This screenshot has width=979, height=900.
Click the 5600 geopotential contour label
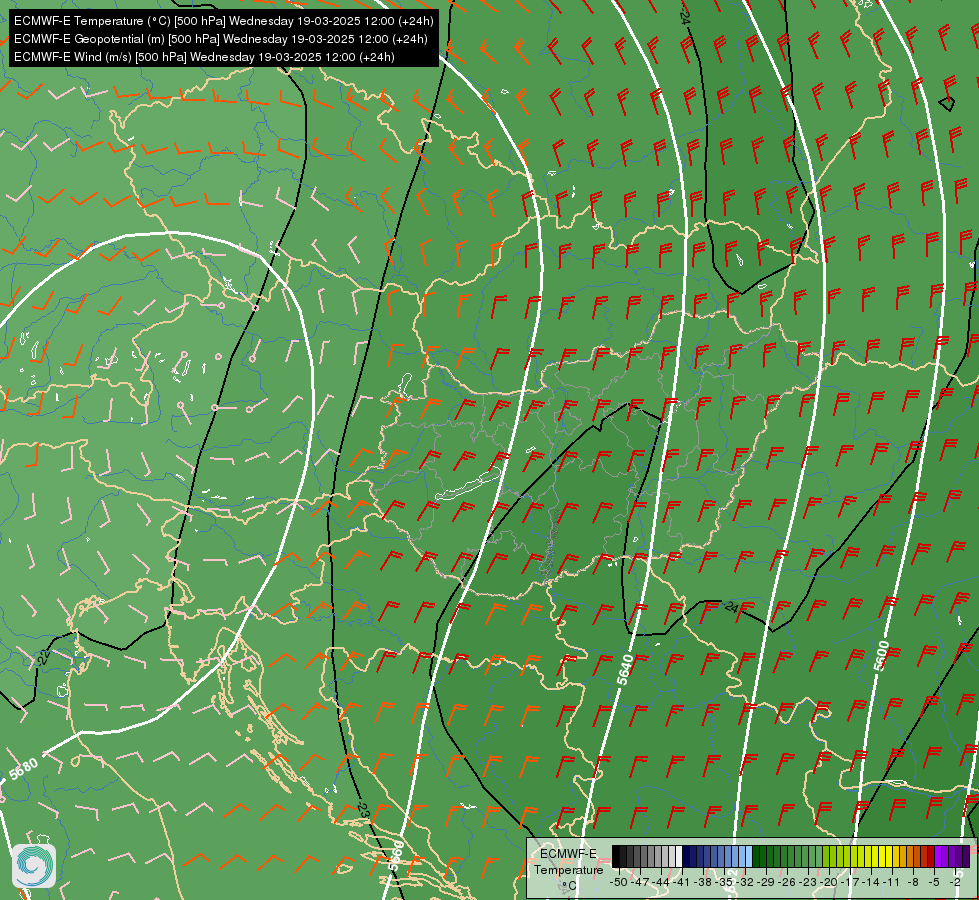click(881, 656)
